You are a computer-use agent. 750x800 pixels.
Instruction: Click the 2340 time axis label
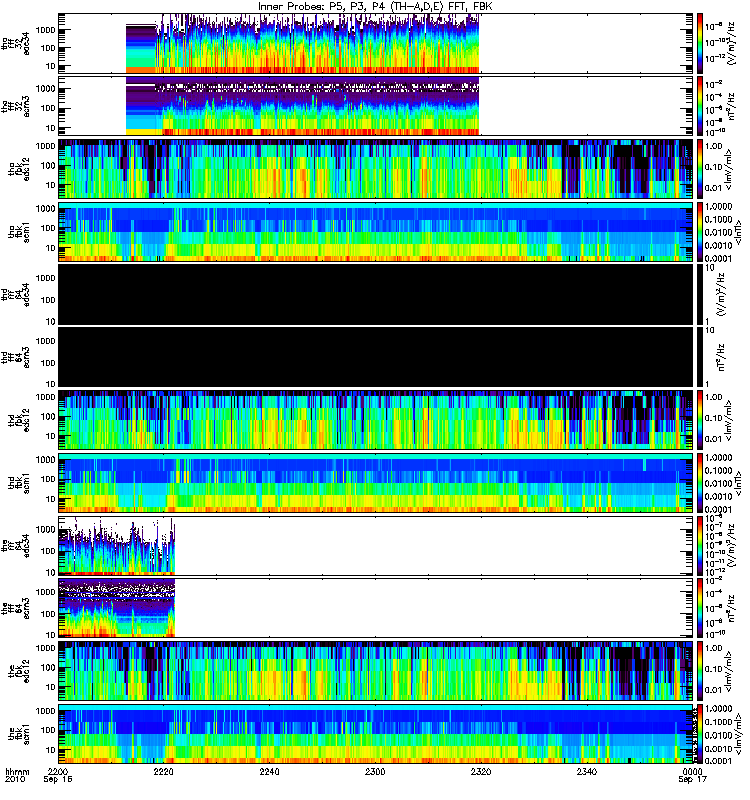tap(587, 771)
